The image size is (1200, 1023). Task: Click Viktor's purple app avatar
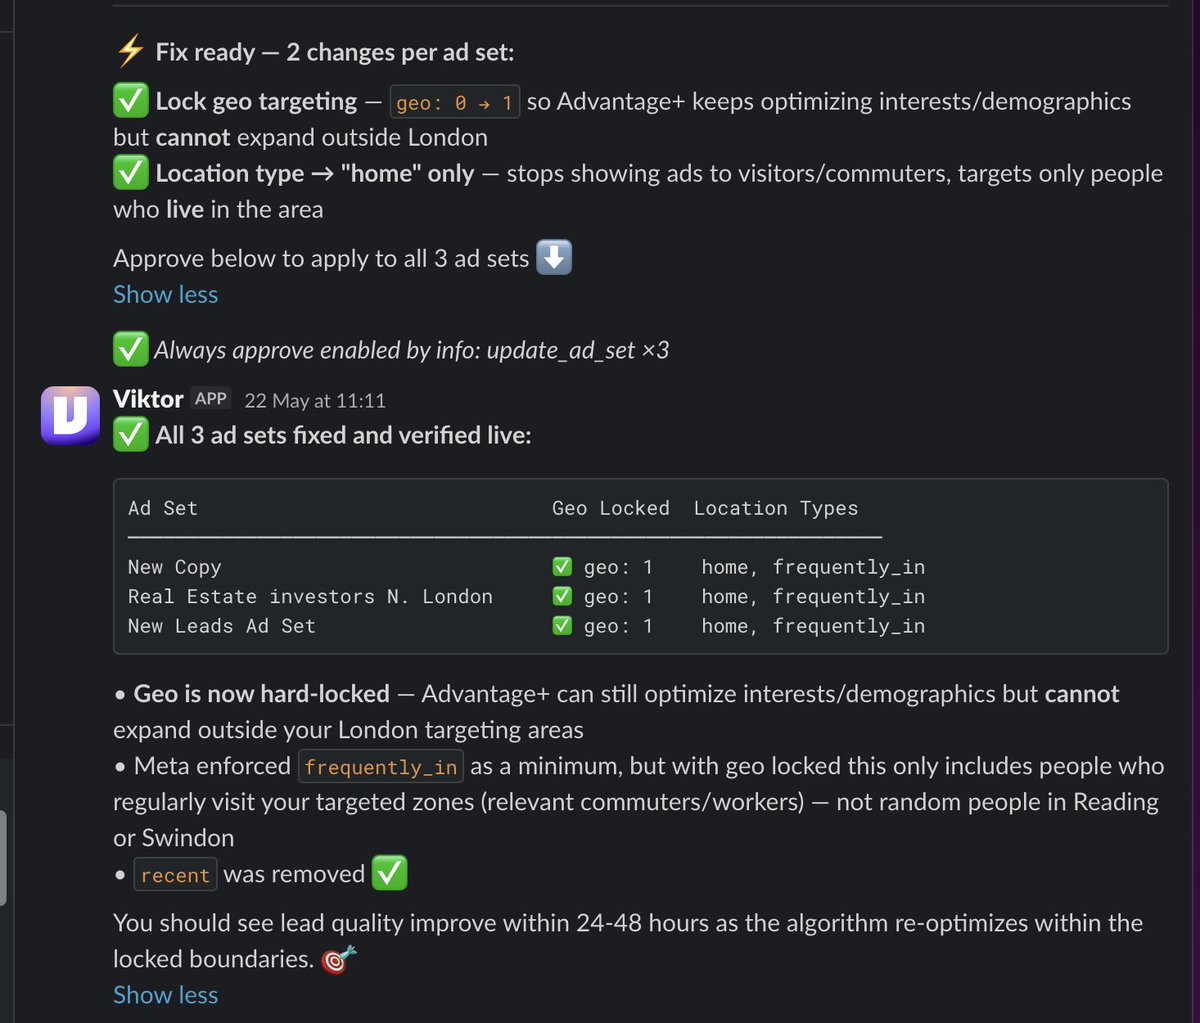70,415
